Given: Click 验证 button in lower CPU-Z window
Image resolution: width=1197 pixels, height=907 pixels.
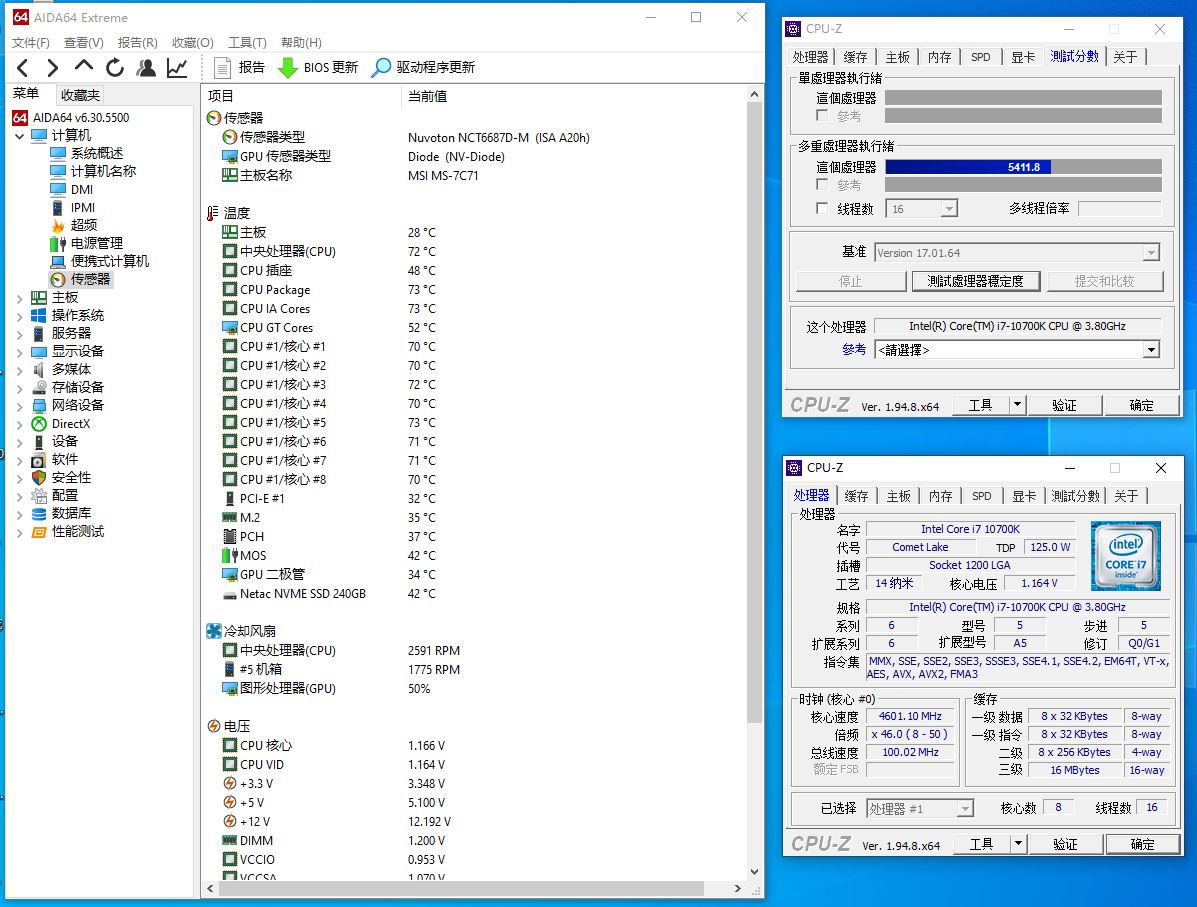Looking at the screenshot, I should [x=1064, y=844].
